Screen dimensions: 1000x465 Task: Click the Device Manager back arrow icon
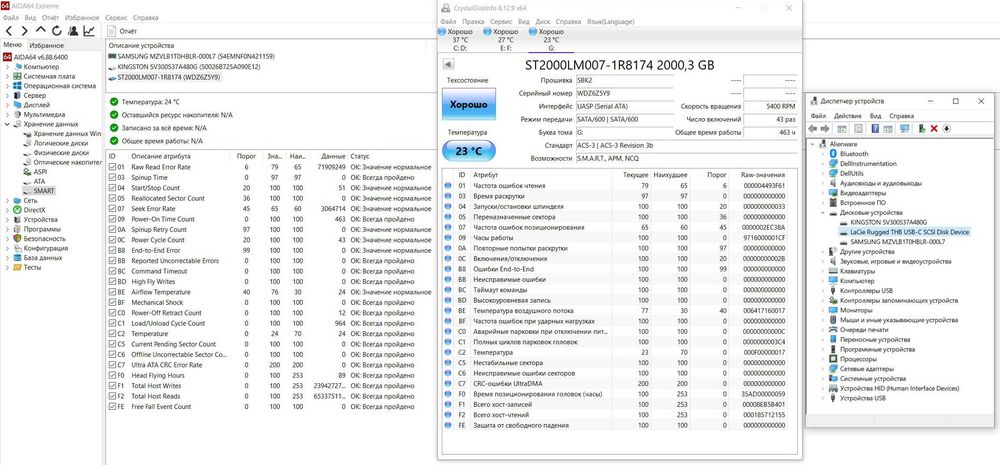click(812, 129)
